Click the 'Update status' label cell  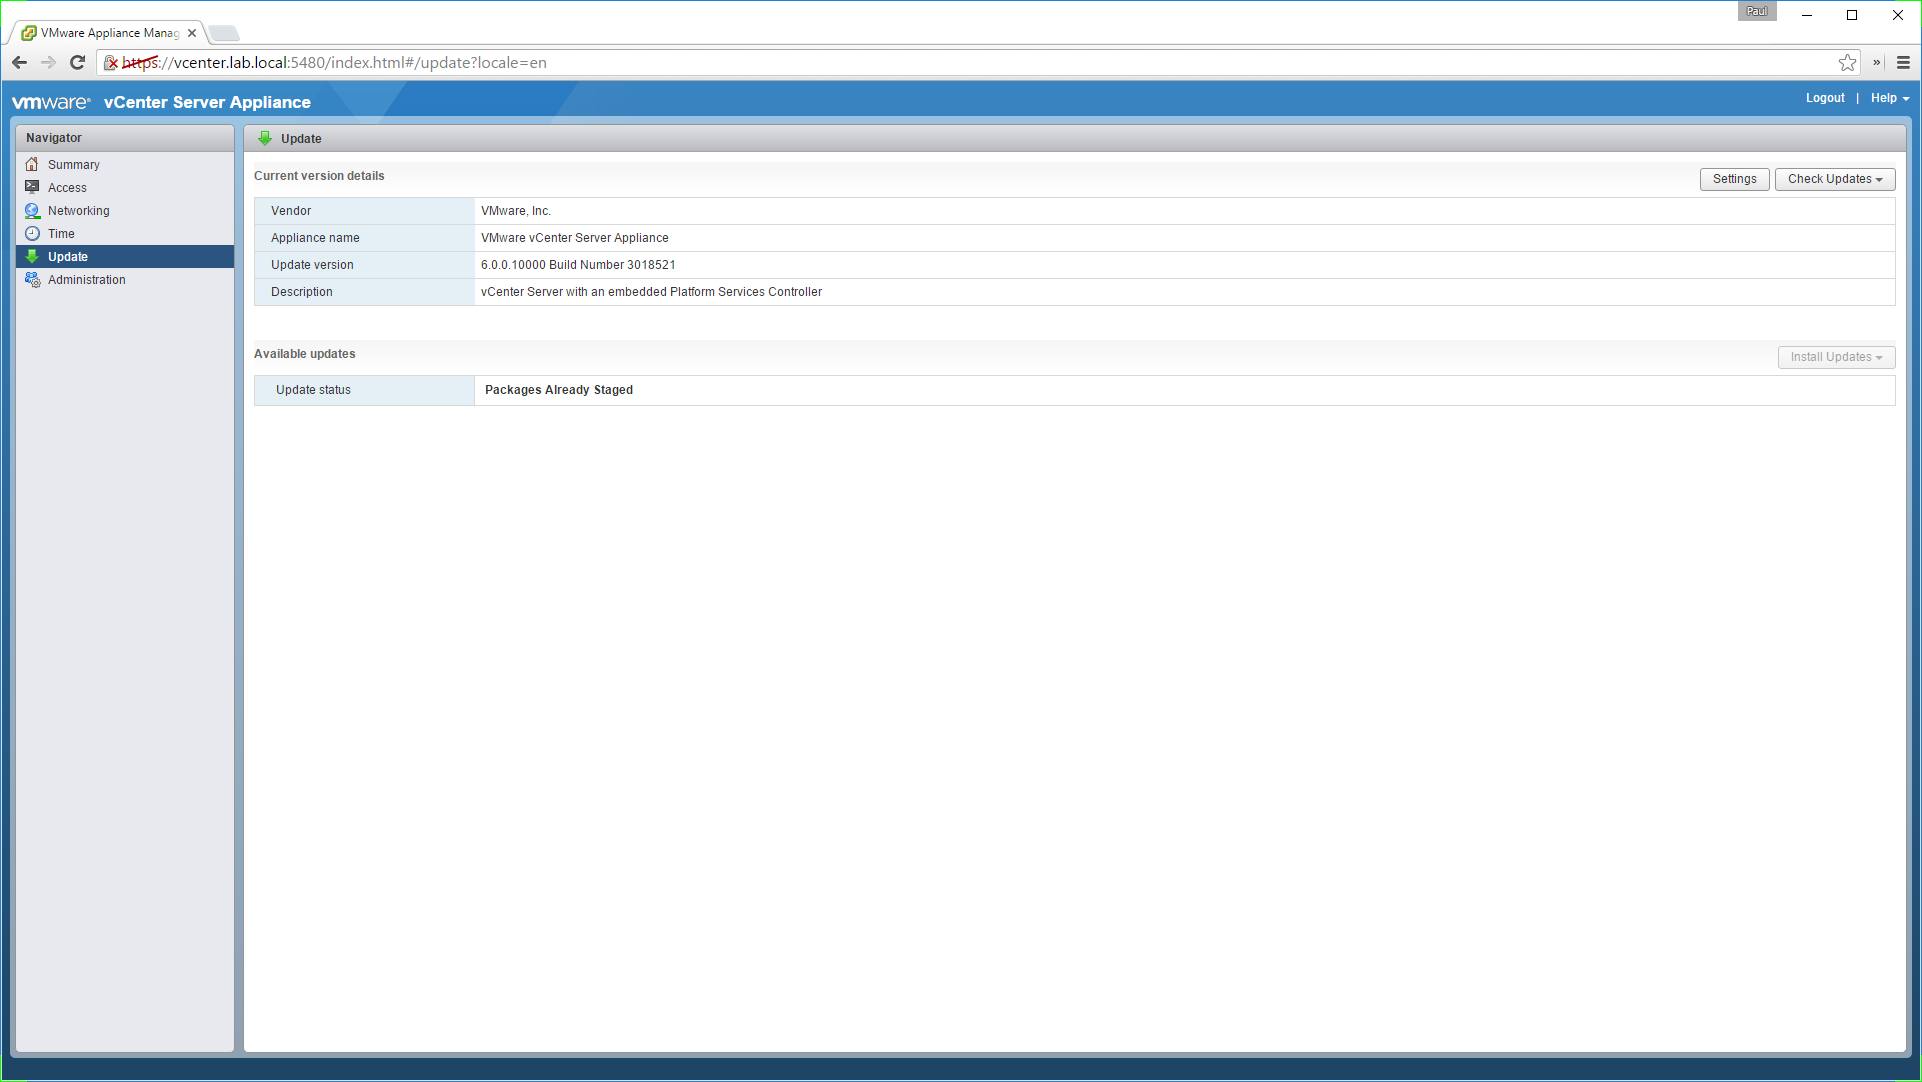[x=364, y=390]
